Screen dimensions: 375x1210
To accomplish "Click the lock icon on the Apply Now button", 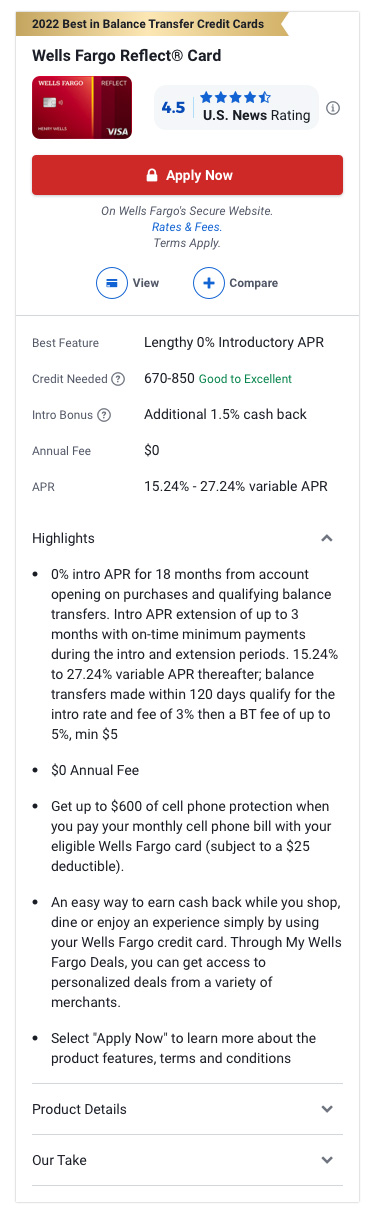I will 152,175.
